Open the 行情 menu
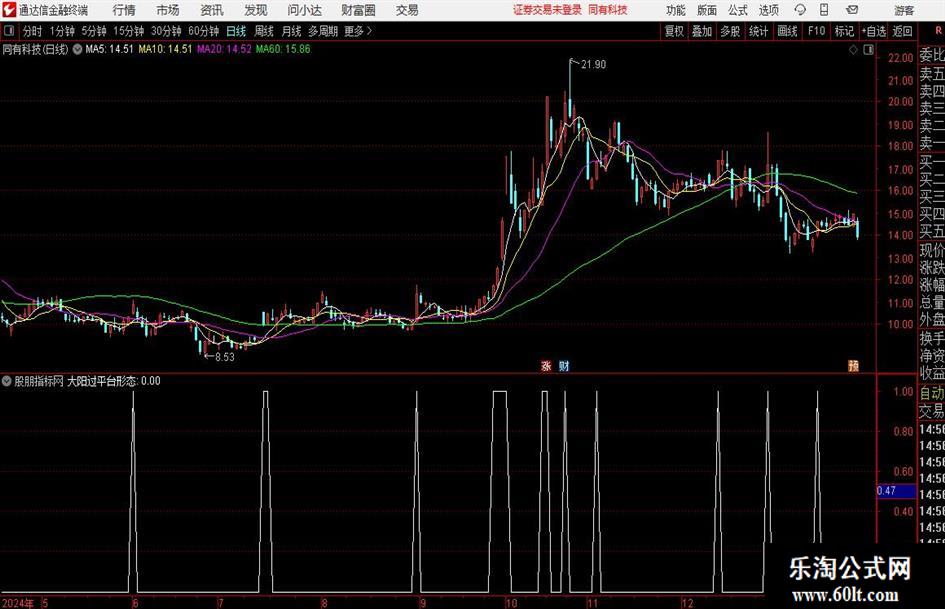Viewport: 945px width, 609px height. 124,10
